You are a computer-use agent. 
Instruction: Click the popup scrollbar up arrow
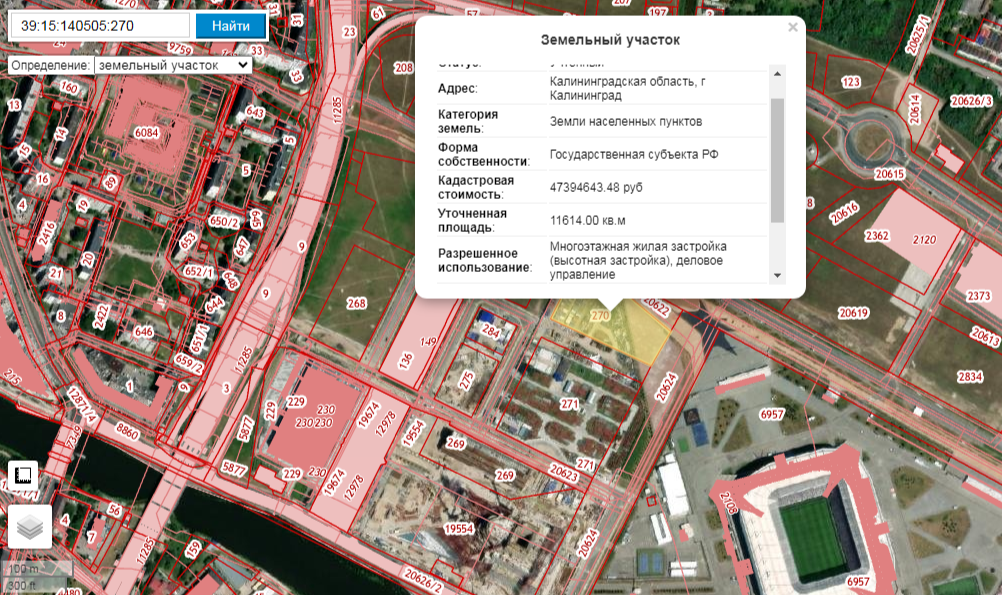777,73
